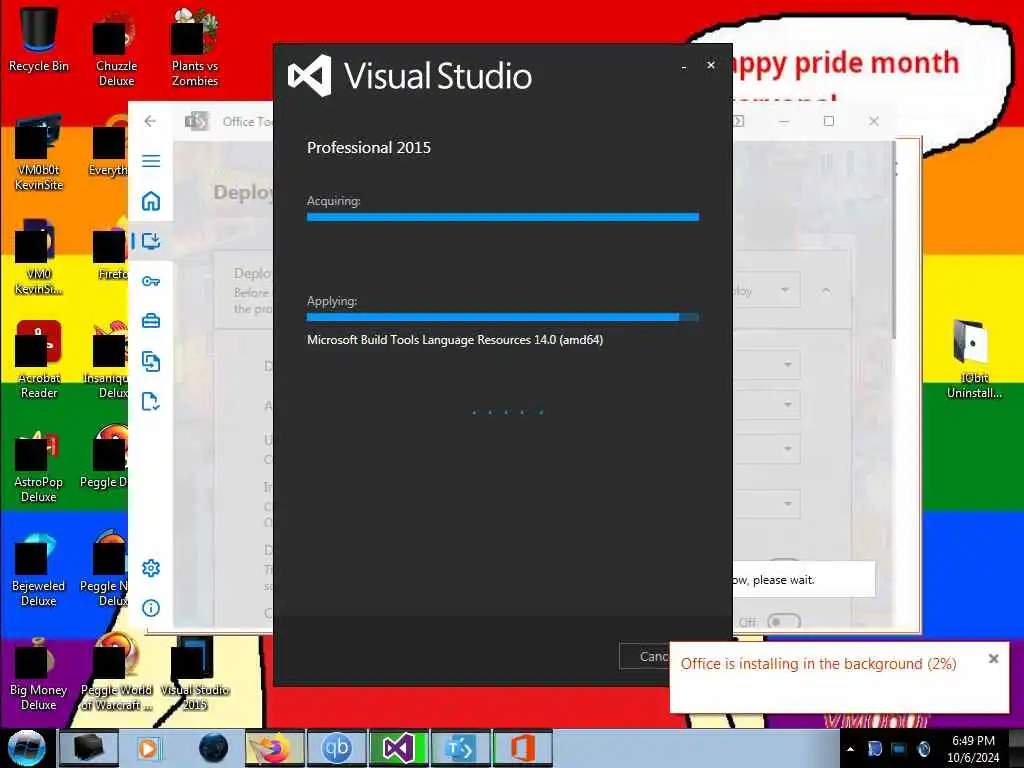The image size is (1024, 768).
Task: Open Bejeweled Deluxe desktop shortcut
Action: tap(39, 569)
